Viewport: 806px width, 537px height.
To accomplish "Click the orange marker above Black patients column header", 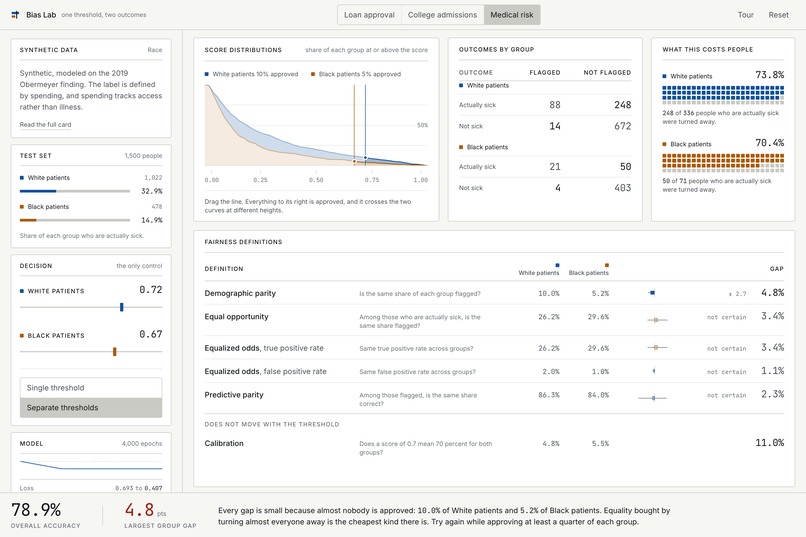I will click(607, 265).
